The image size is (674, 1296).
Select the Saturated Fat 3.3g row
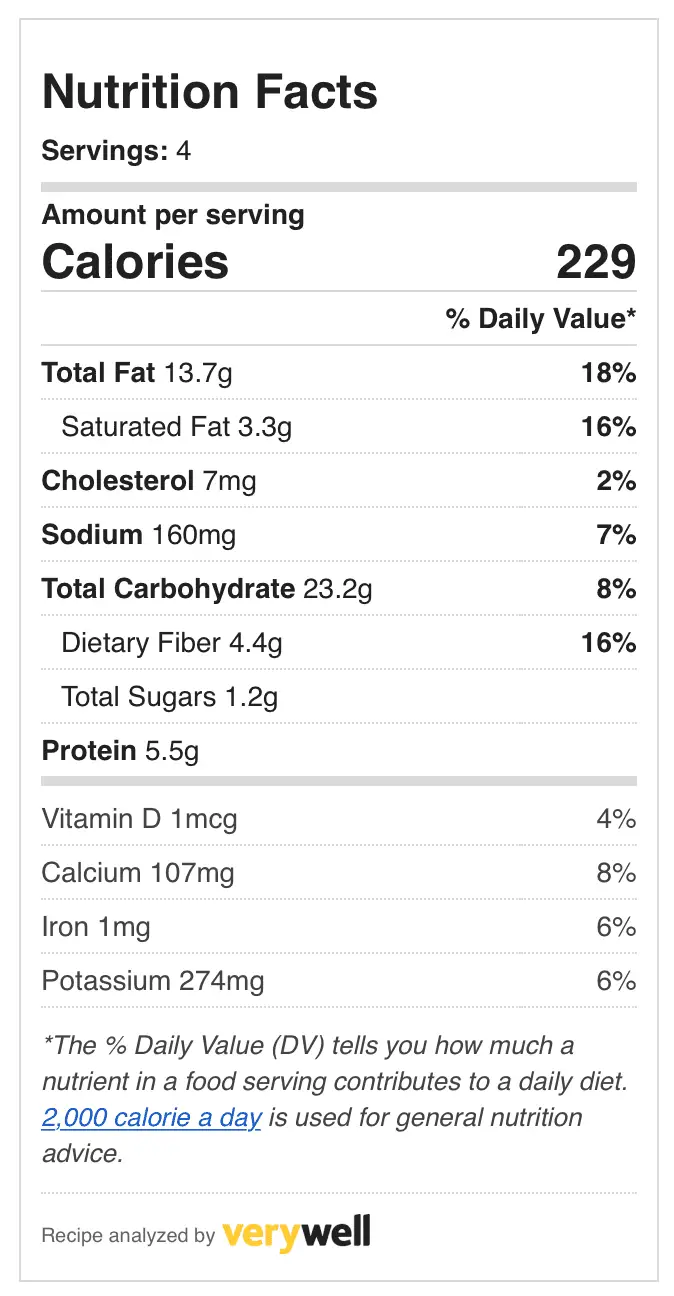339,427
